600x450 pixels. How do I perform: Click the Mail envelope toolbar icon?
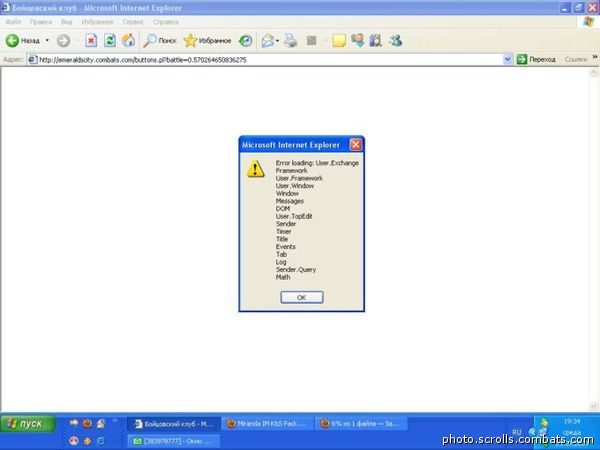267,41
